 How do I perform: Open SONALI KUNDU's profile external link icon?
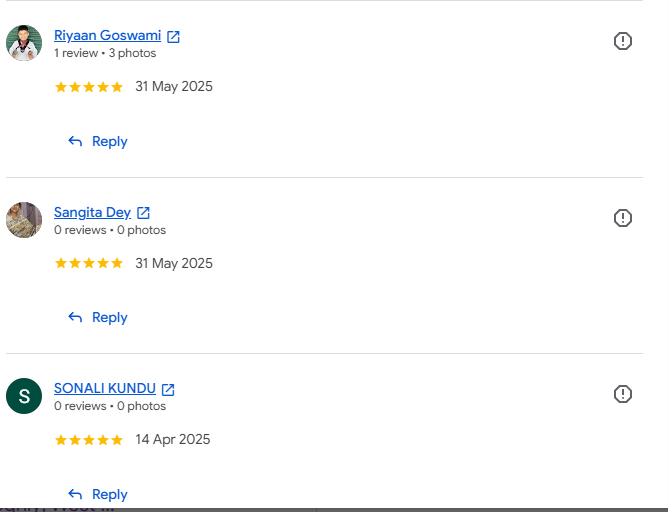[x=168, y=389]
